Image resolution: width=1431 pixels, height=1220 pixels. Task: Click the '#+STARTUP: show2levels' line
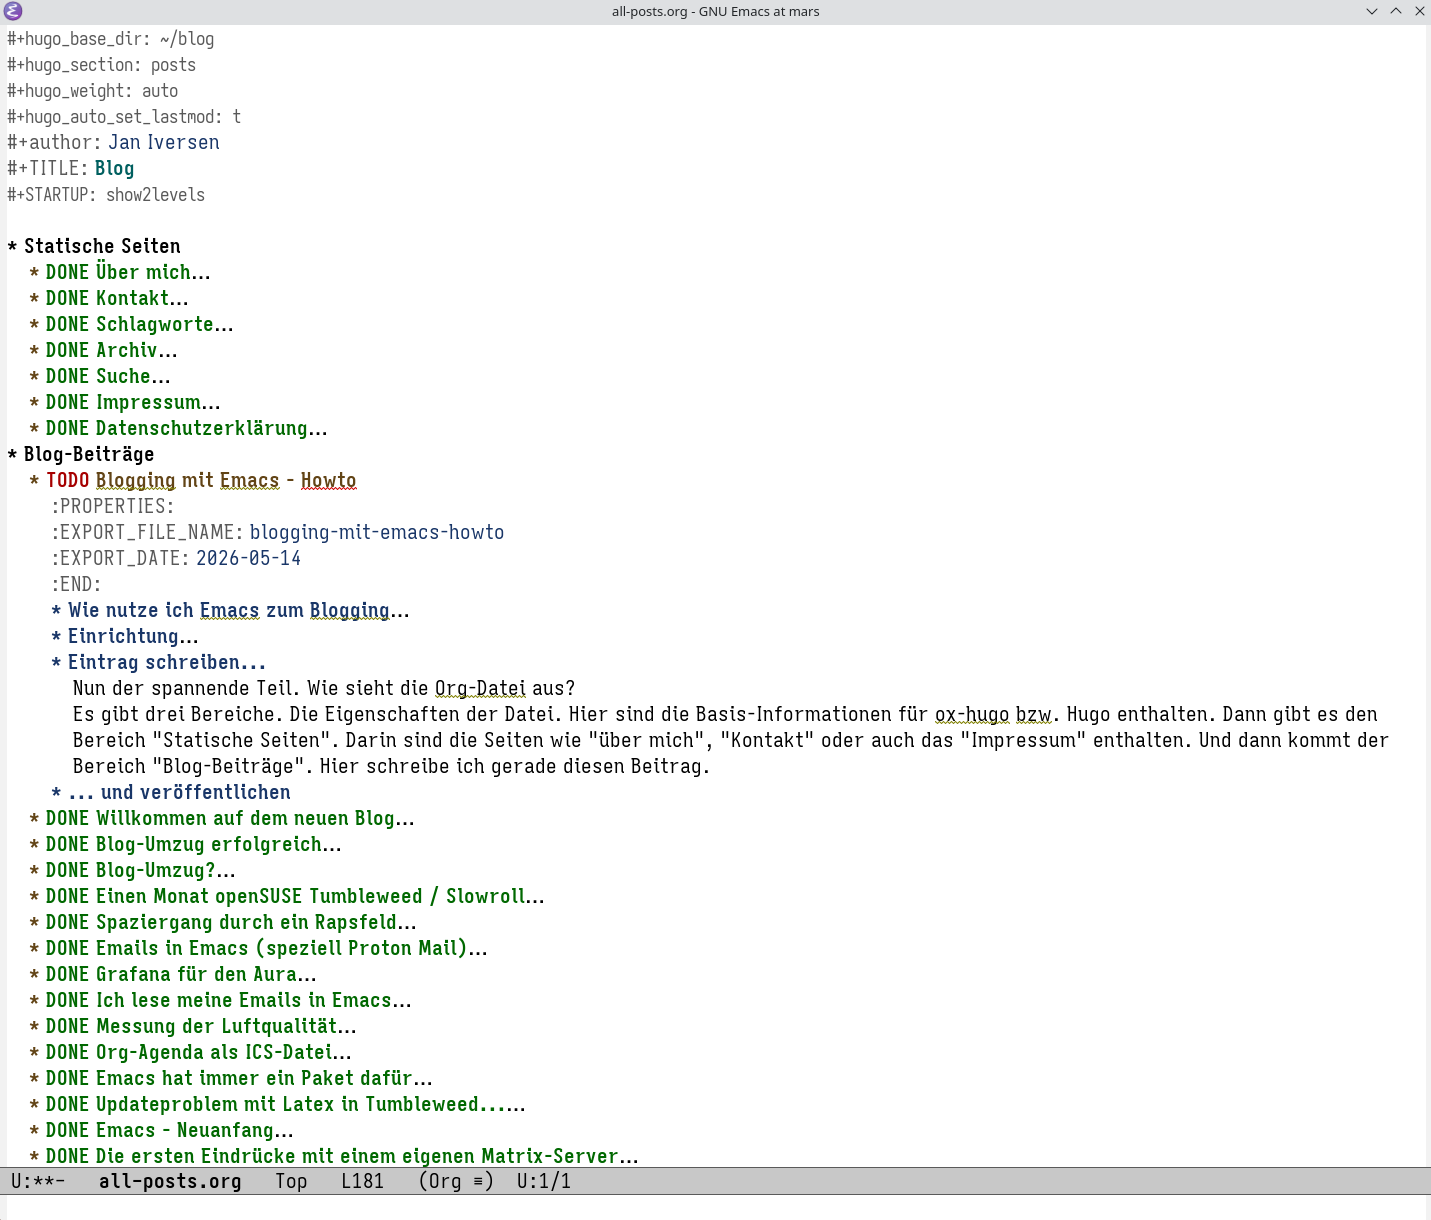(106, 194)
